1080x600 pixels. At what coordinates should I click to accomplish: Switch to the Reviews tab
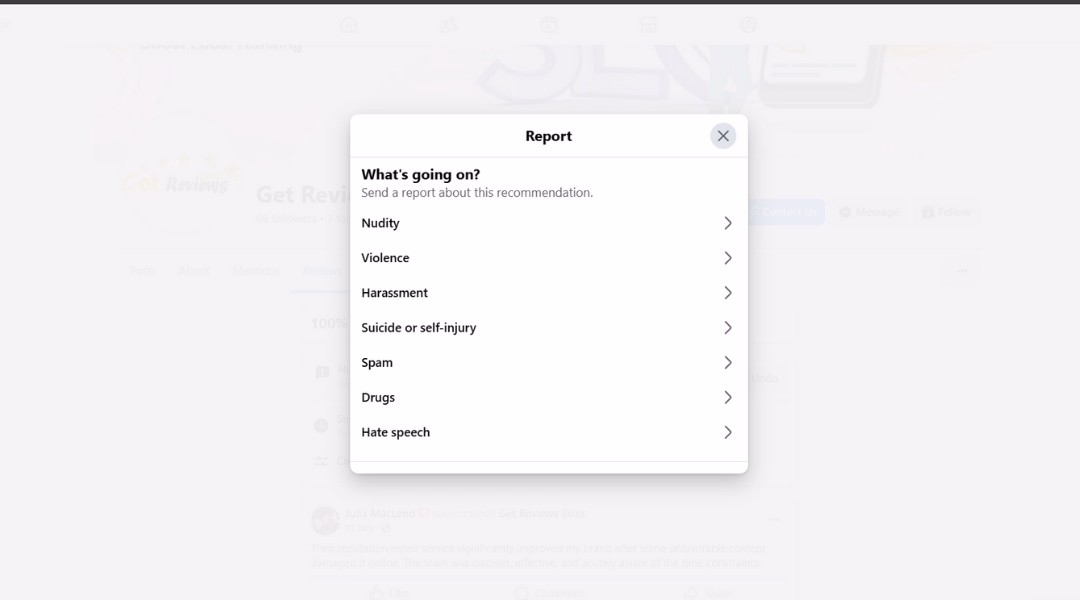320,270
